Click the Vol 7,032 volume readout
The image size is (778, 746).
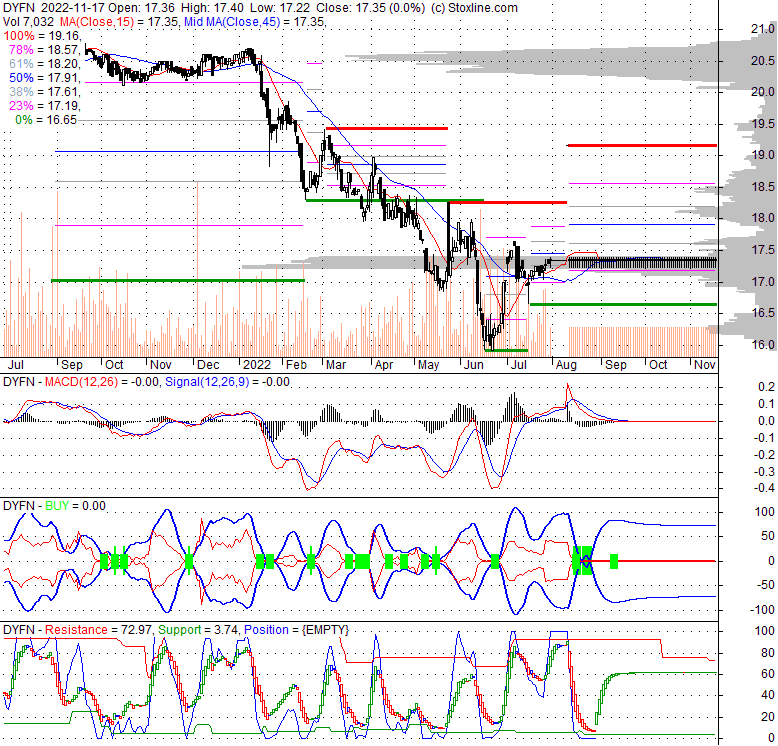pos(28,22)
